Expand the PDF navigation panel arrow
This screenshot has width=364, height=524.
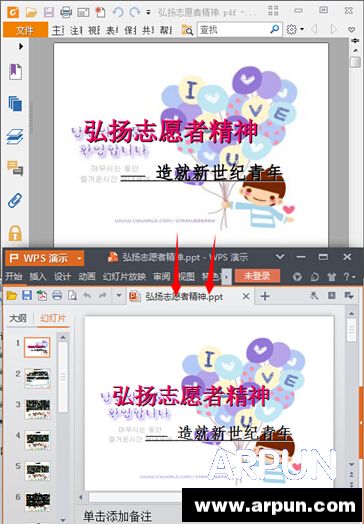[21, 46]
